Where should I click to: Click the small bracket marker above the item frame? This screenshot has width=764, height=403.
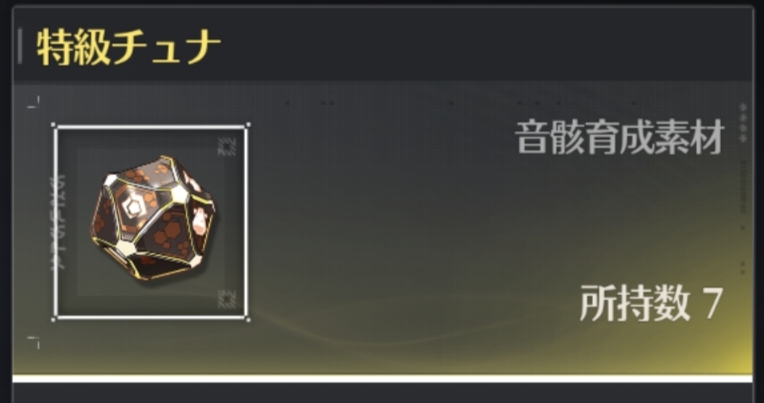click(34, 101)
